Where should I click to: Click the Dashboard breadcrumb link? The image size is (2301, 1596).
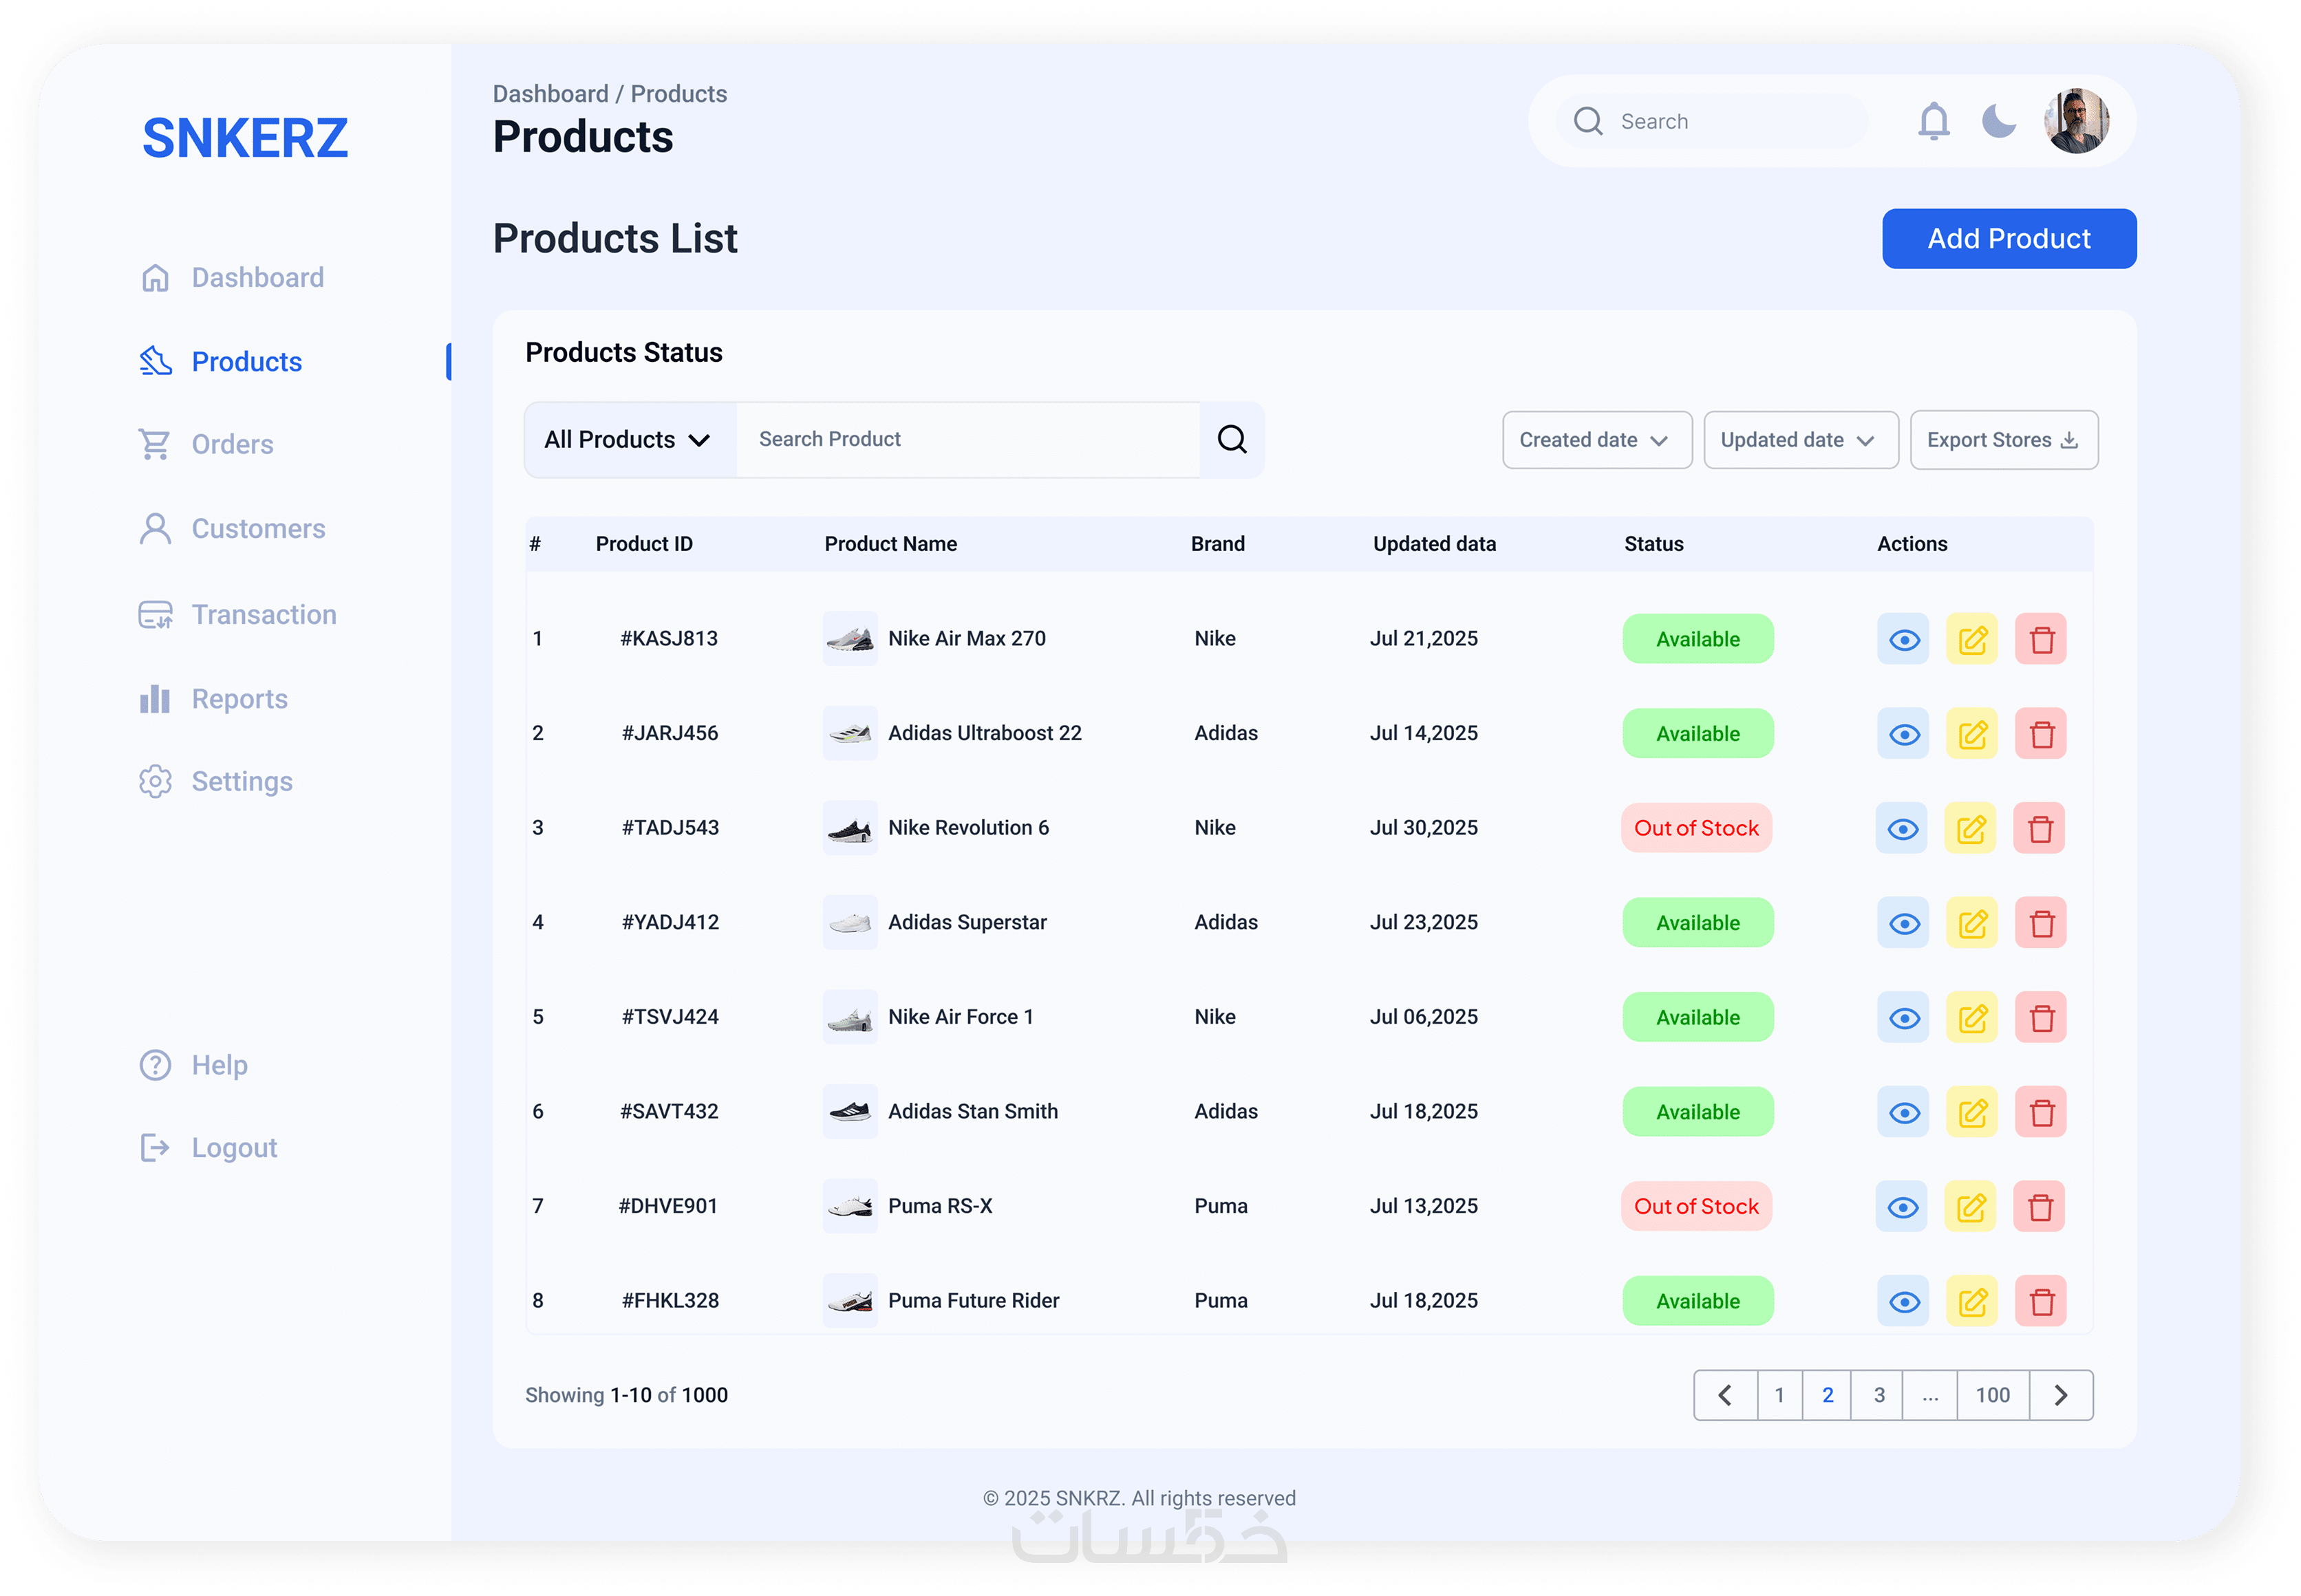pyautogui.click(x=550, y=94)
